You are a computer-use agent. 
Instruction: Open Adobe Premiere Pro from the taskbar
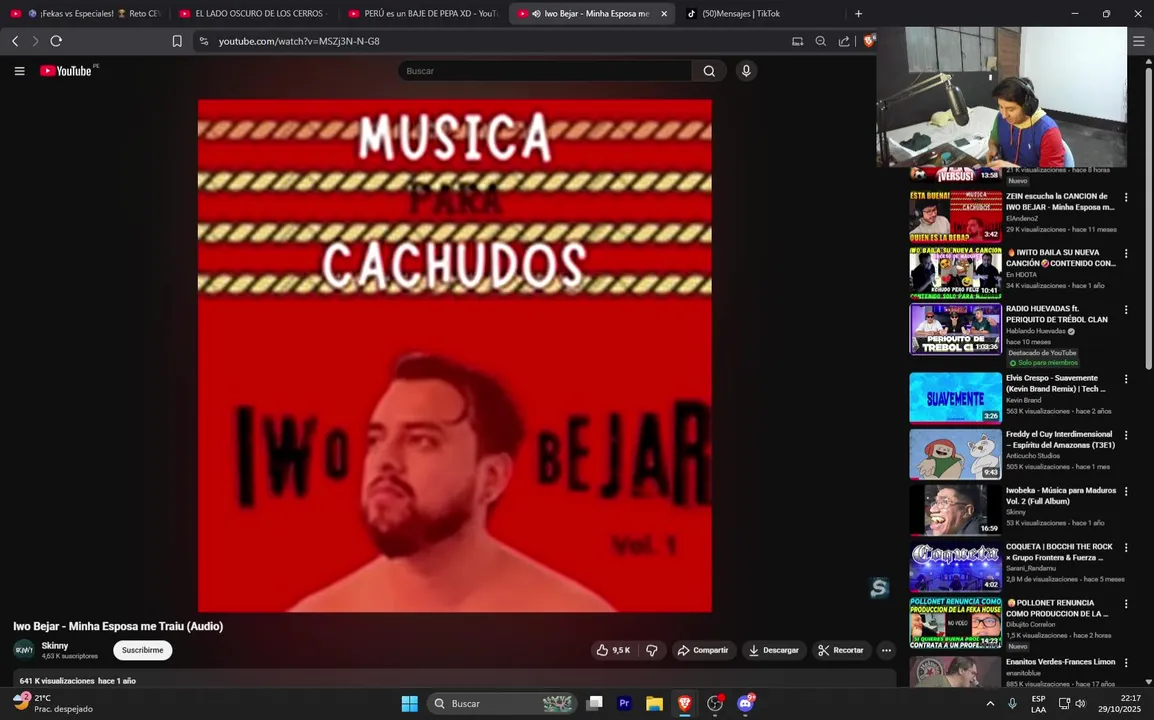point(624,703)
